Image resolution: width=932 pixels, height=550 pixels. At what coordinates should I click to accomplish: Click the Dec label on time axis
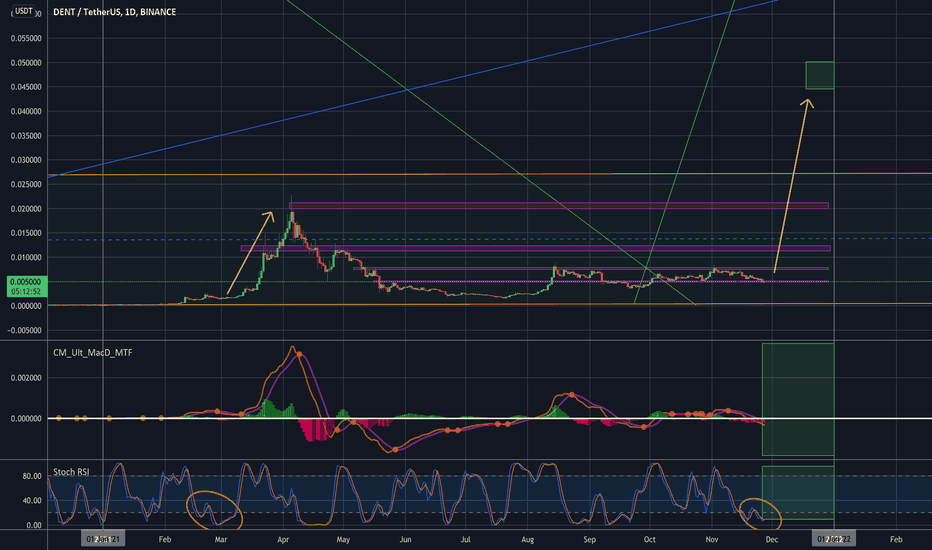[x=772, y=539]
